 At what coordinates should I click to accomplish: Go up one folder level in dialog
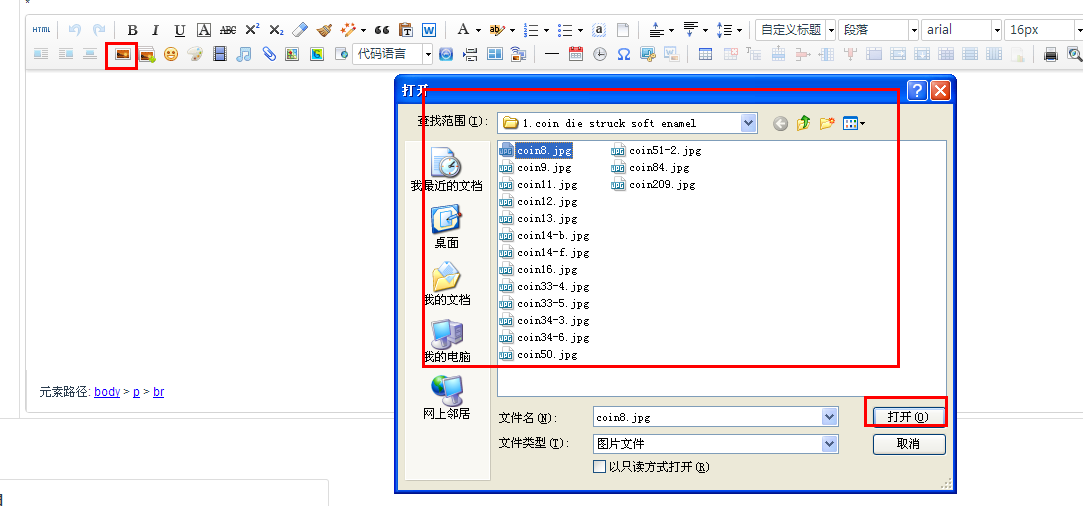(x=803, y=124)
